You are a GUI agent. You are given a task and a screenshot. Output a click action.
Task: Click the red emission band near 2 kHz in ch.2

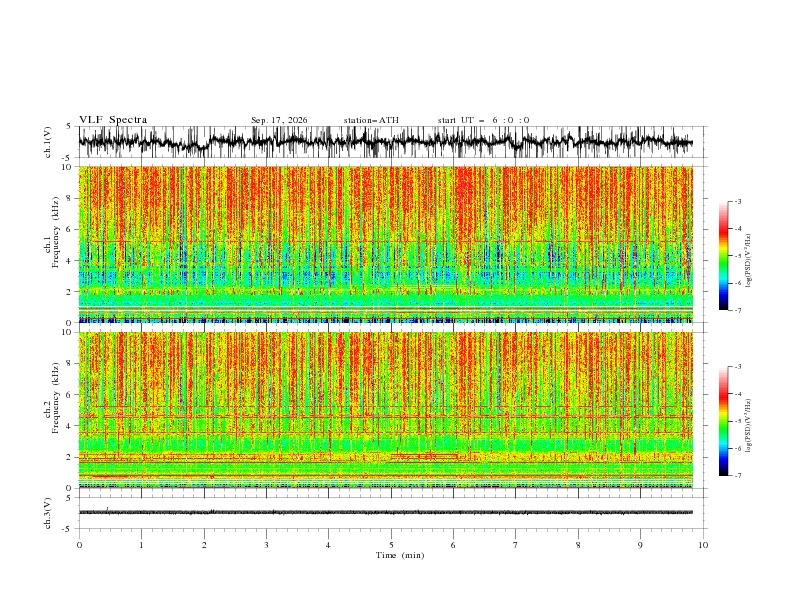[x=423, y=456]
